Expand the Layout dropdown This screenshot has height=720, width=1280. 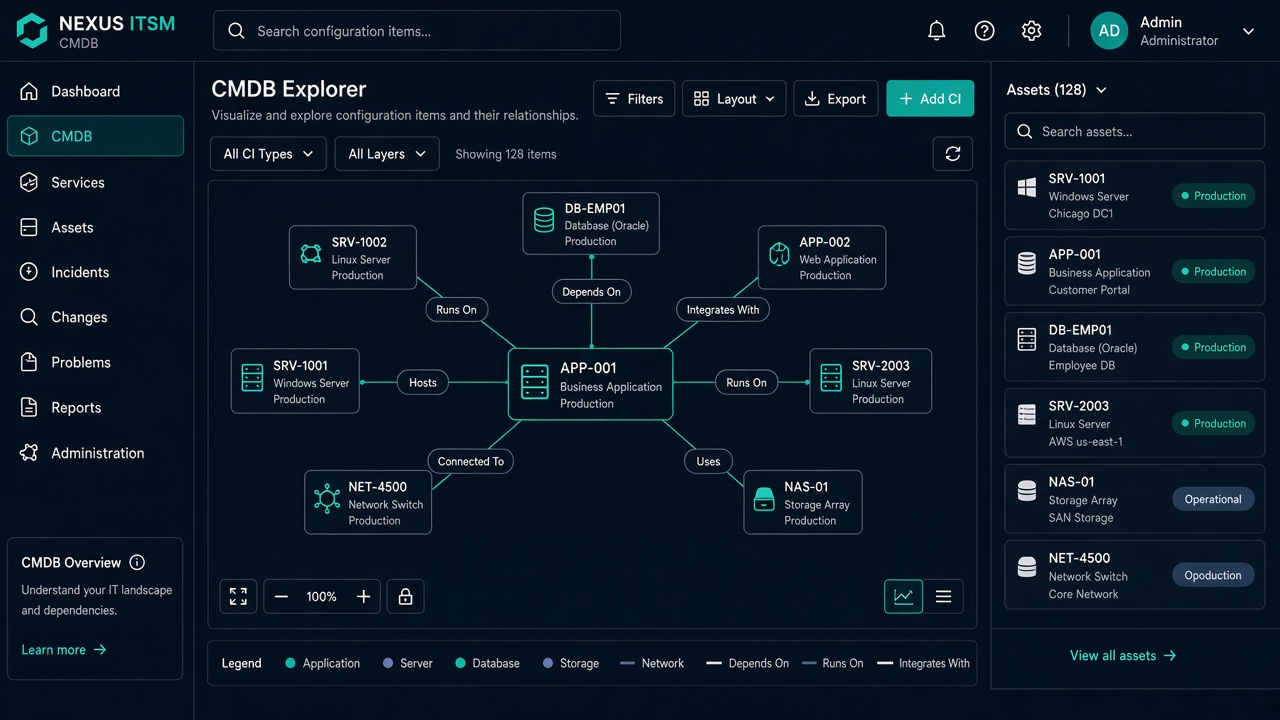(734, 99)
